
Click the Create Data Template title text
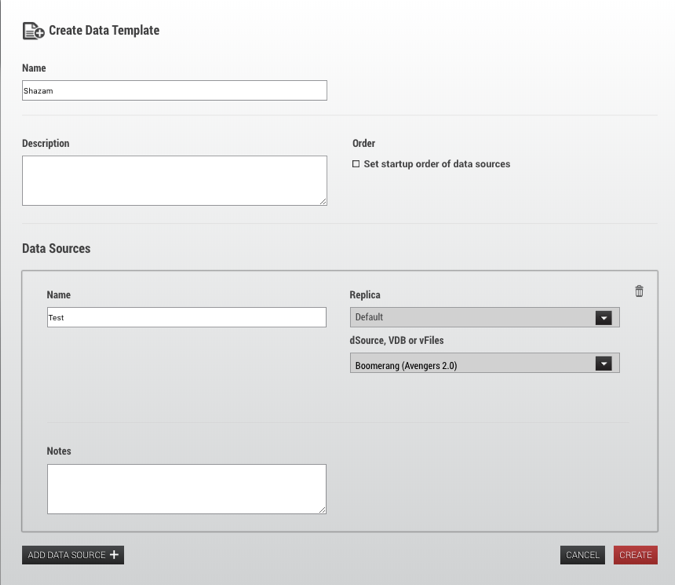[104, 31]
